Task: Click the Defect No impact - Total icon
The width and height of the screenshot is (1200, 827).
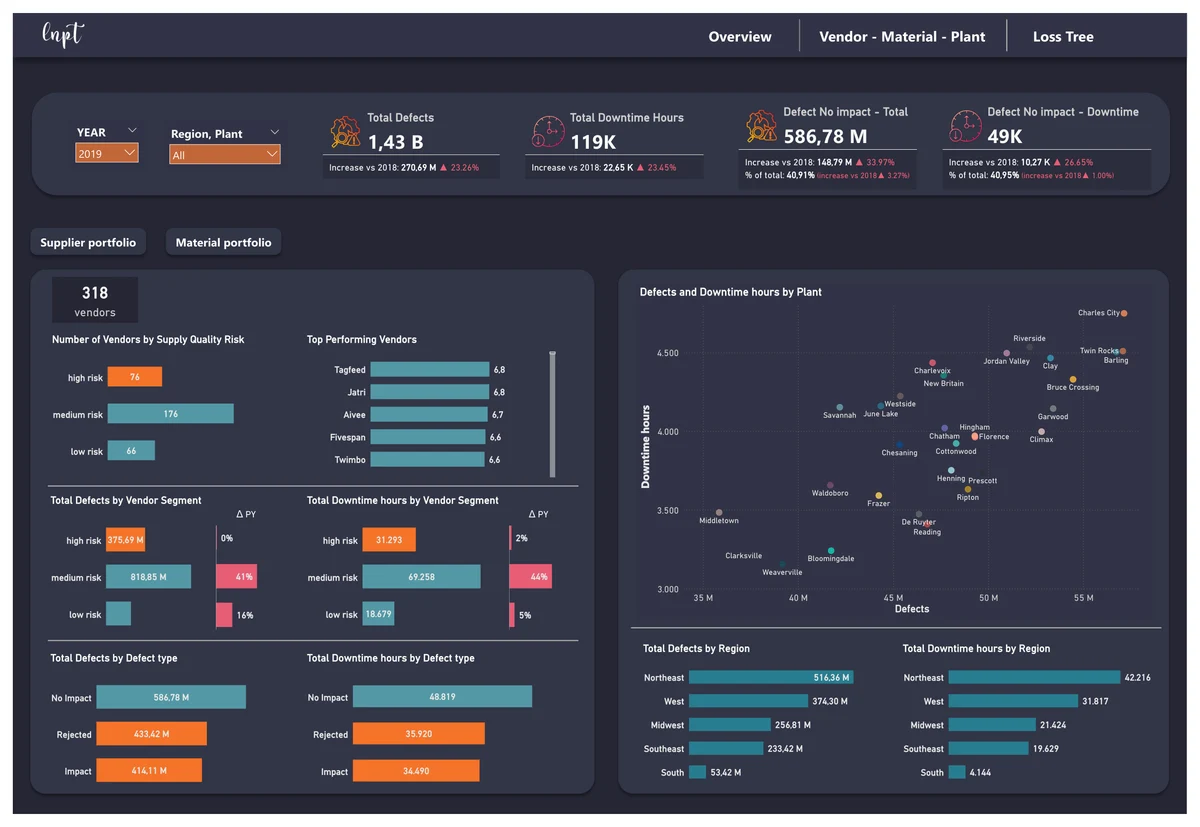Action: point(762,126)
